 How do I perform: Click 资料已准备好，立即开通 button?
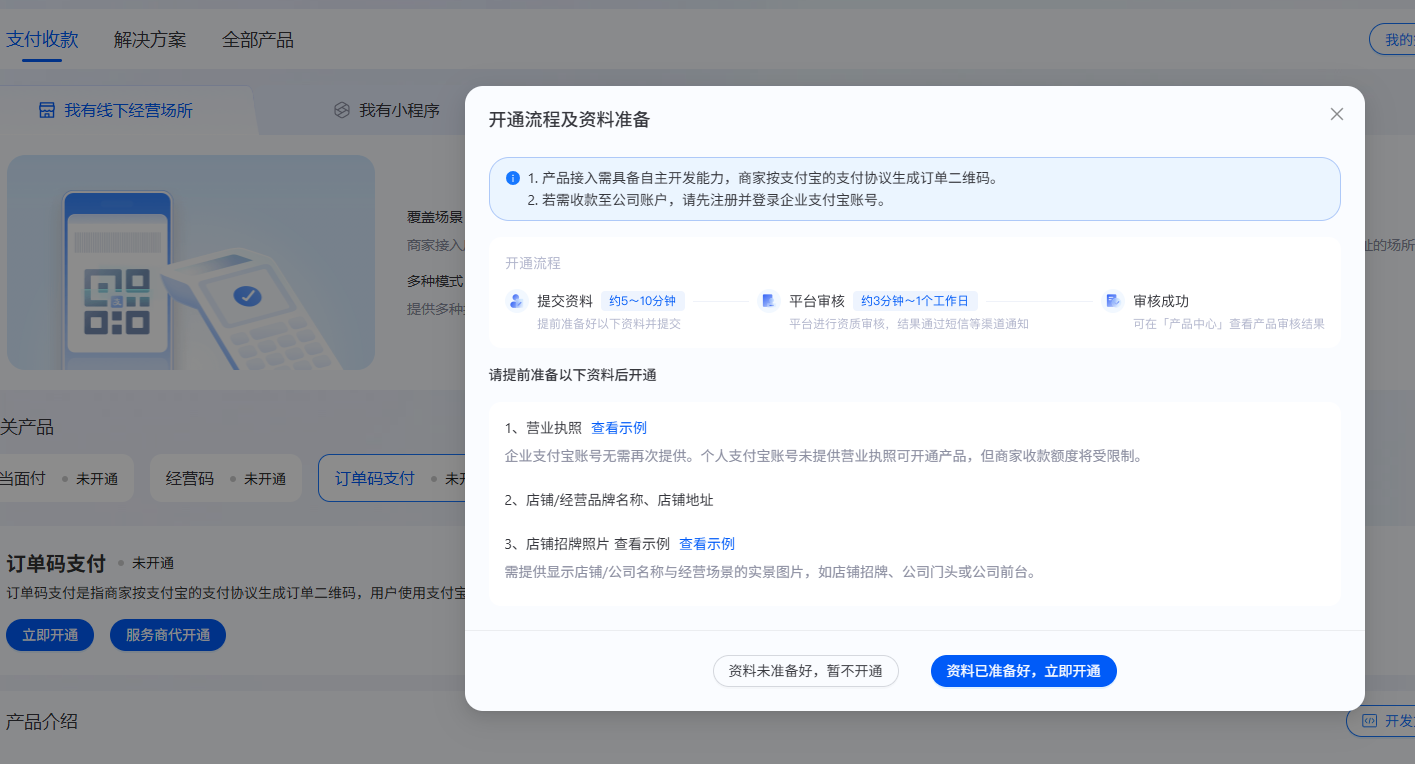1023,671
